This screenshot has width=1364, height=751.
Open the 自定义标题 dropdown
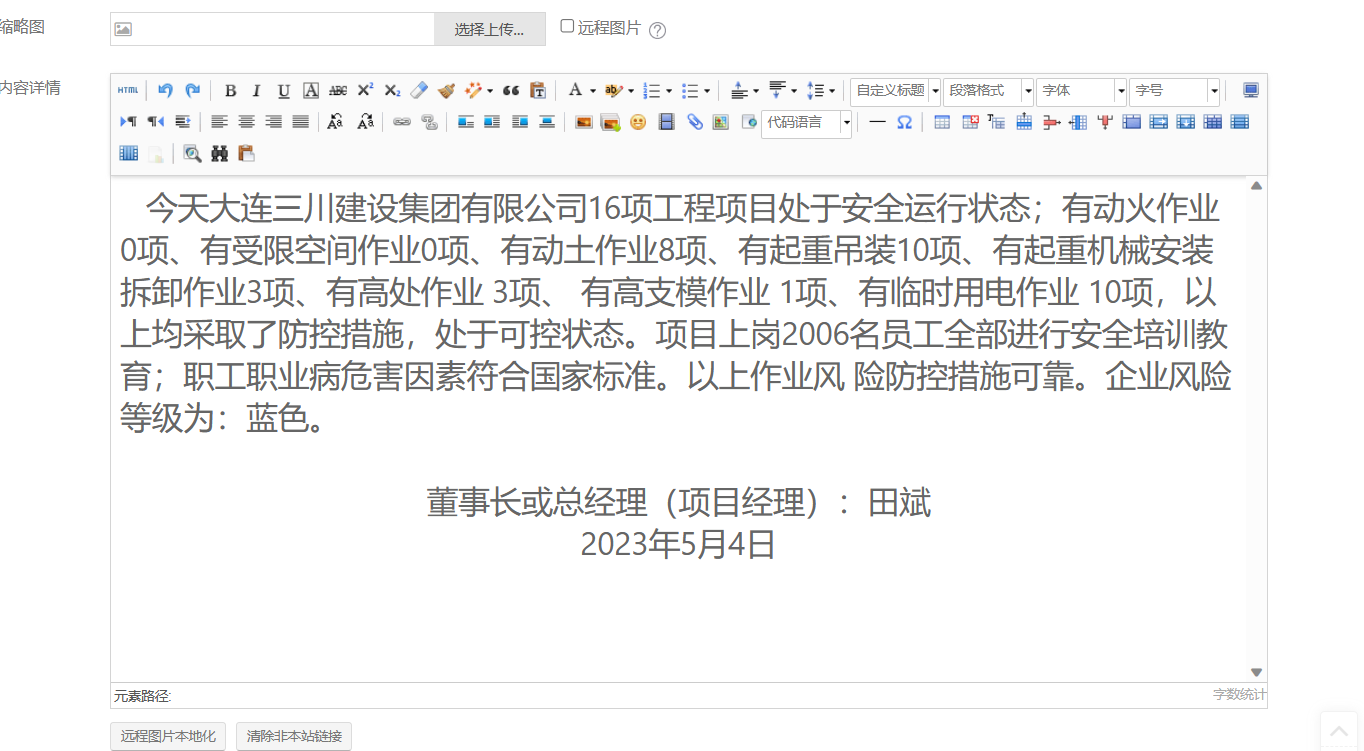(895, 91)
